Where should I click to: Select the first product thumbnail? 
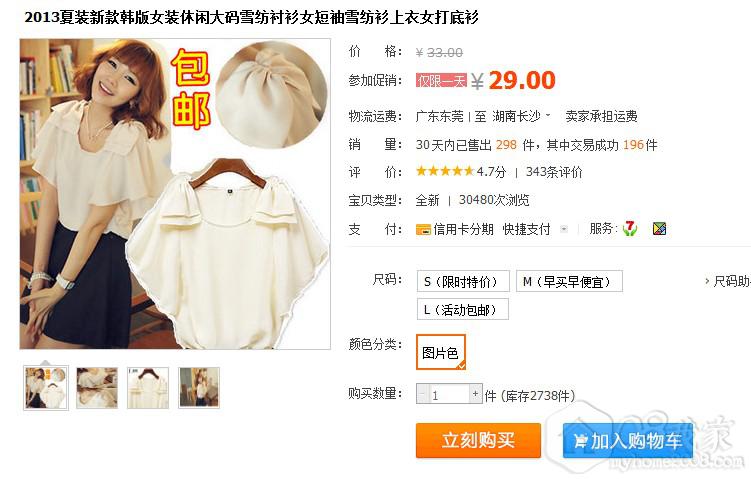[x=46, y=388]
